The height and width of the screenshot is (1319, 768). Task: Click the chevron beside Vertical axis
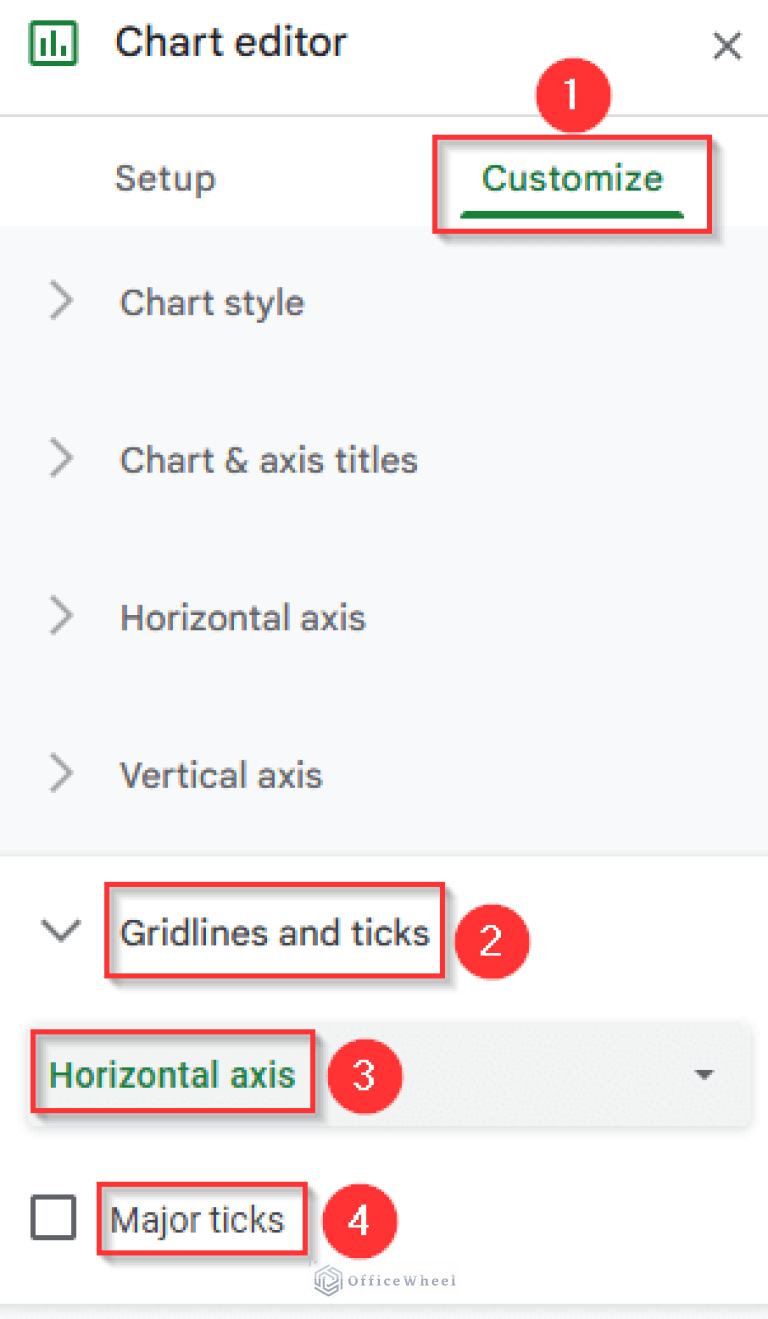click(61, 773)
